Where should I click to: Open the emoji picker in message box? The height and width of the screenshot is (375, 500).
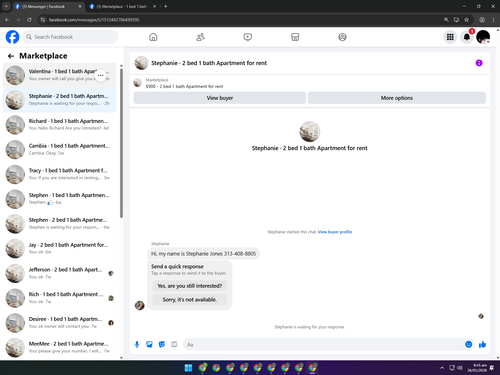[468, 344]
